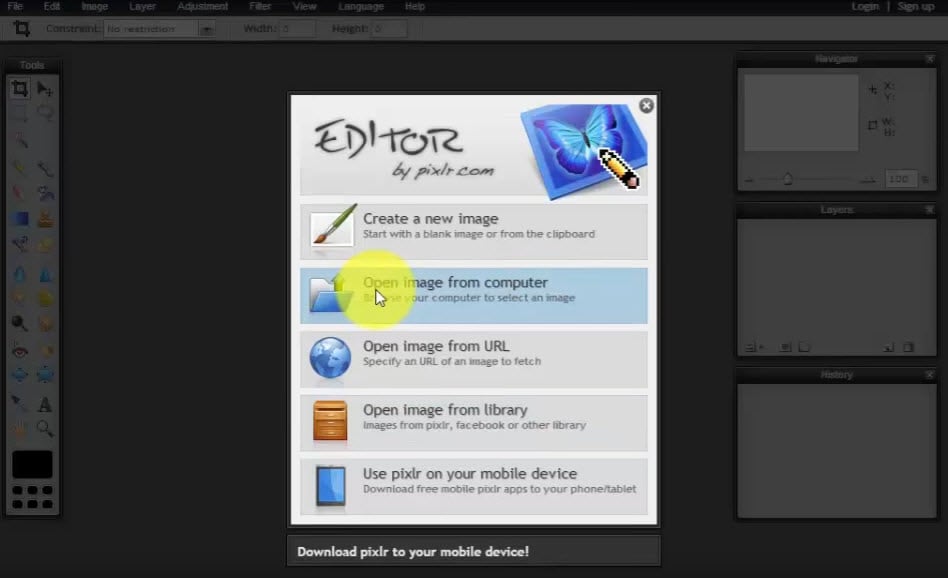Open the Help menu
The width and height of the screenshot is (948, 578).
pyautogui.click(x=415, y=6)
